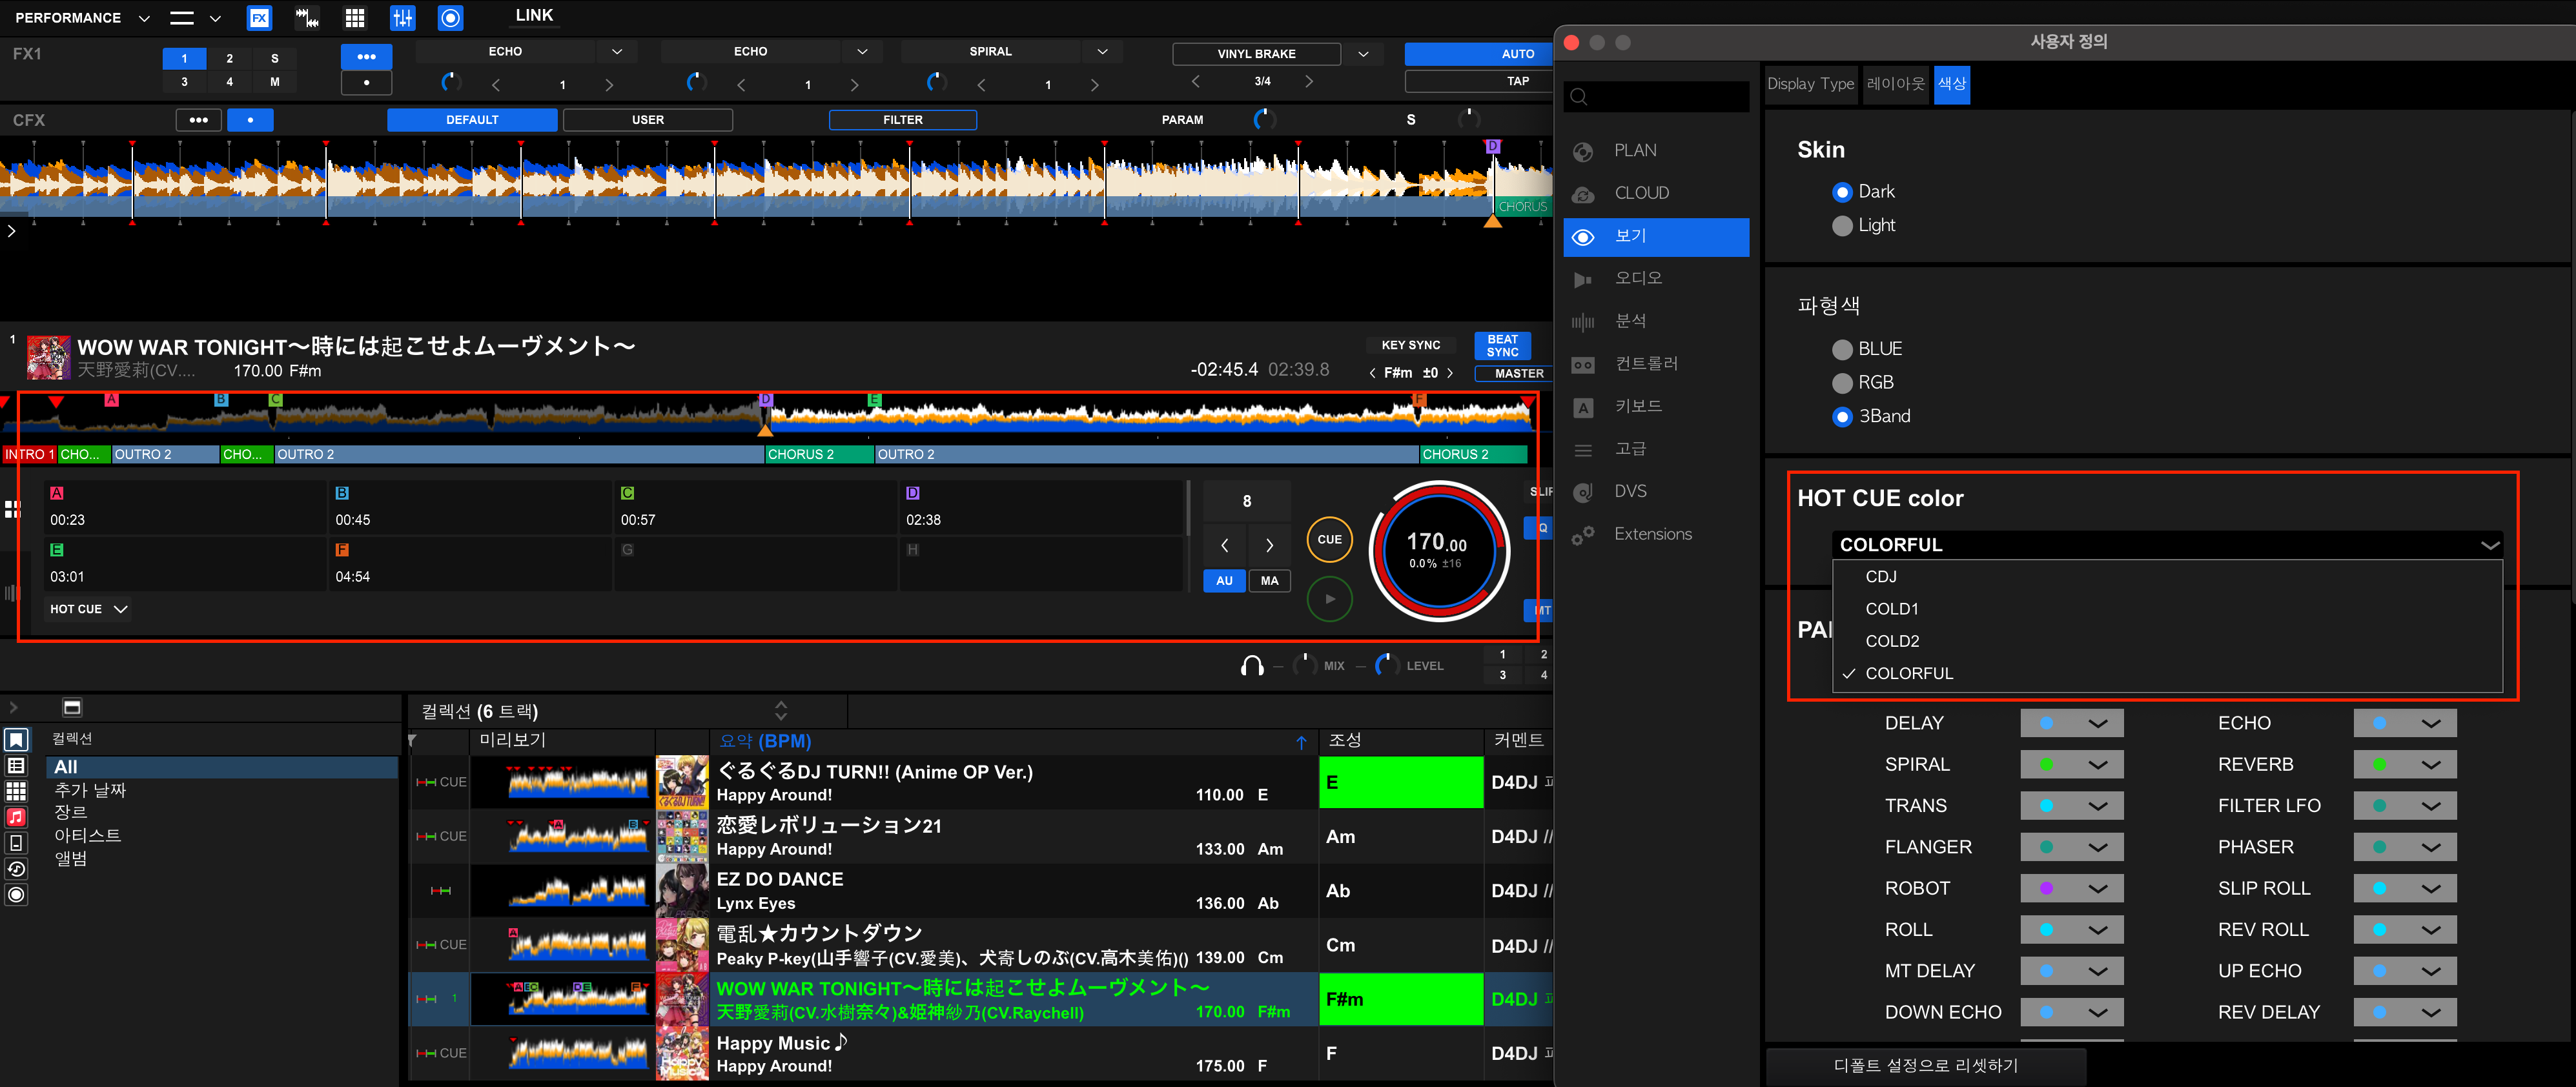
Task: Open the mixer panel icon in toolbar
Action: point(403,17)
